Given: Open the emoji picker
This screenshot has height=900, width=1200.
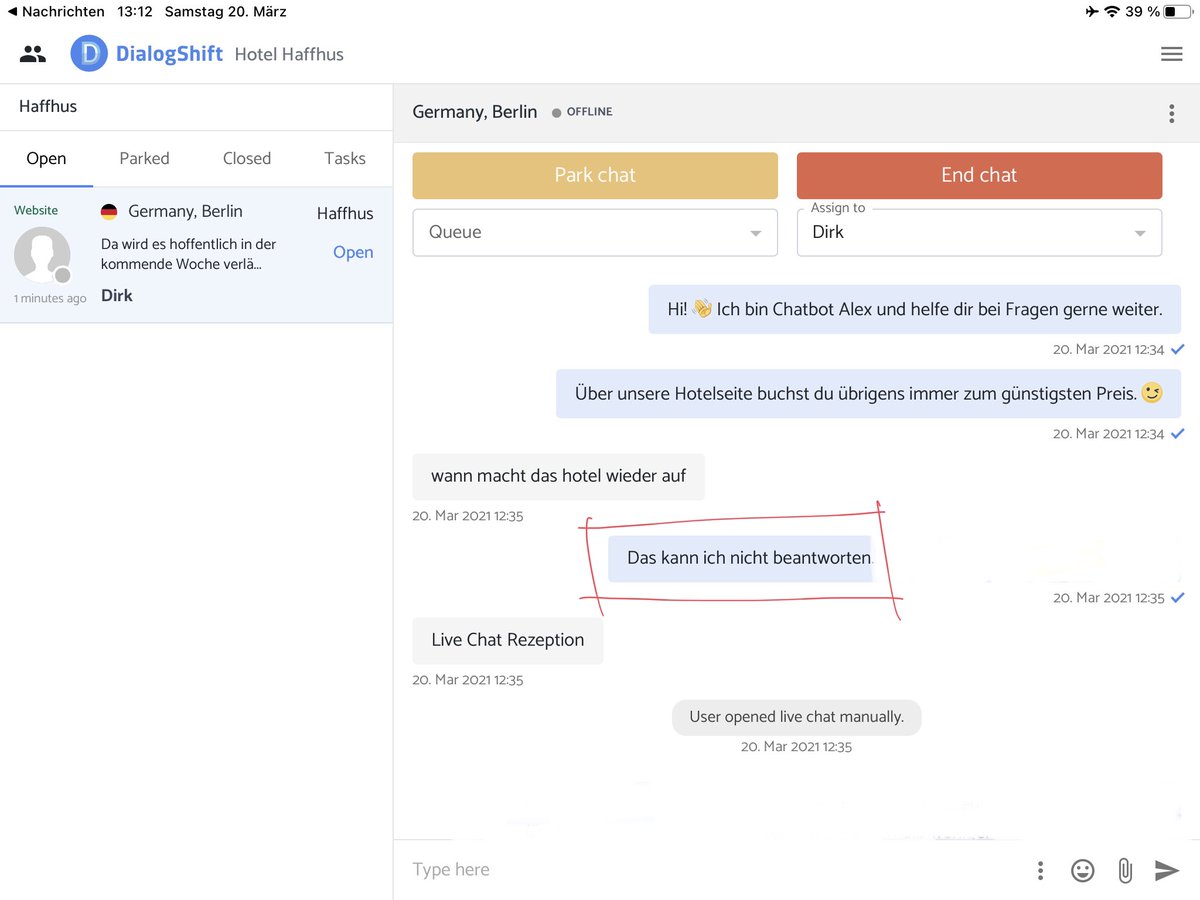Looking at the screenshot, I should [1082, 870].
